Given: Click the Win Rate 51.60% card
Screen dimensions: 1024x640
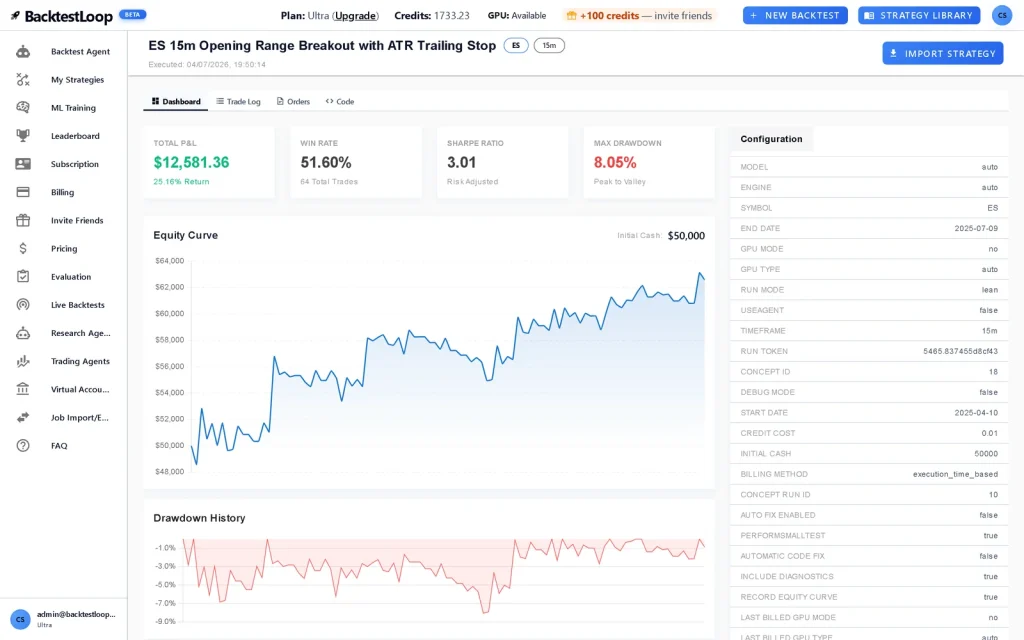Looking at the screenshot, I should click(x=356, y=163).
